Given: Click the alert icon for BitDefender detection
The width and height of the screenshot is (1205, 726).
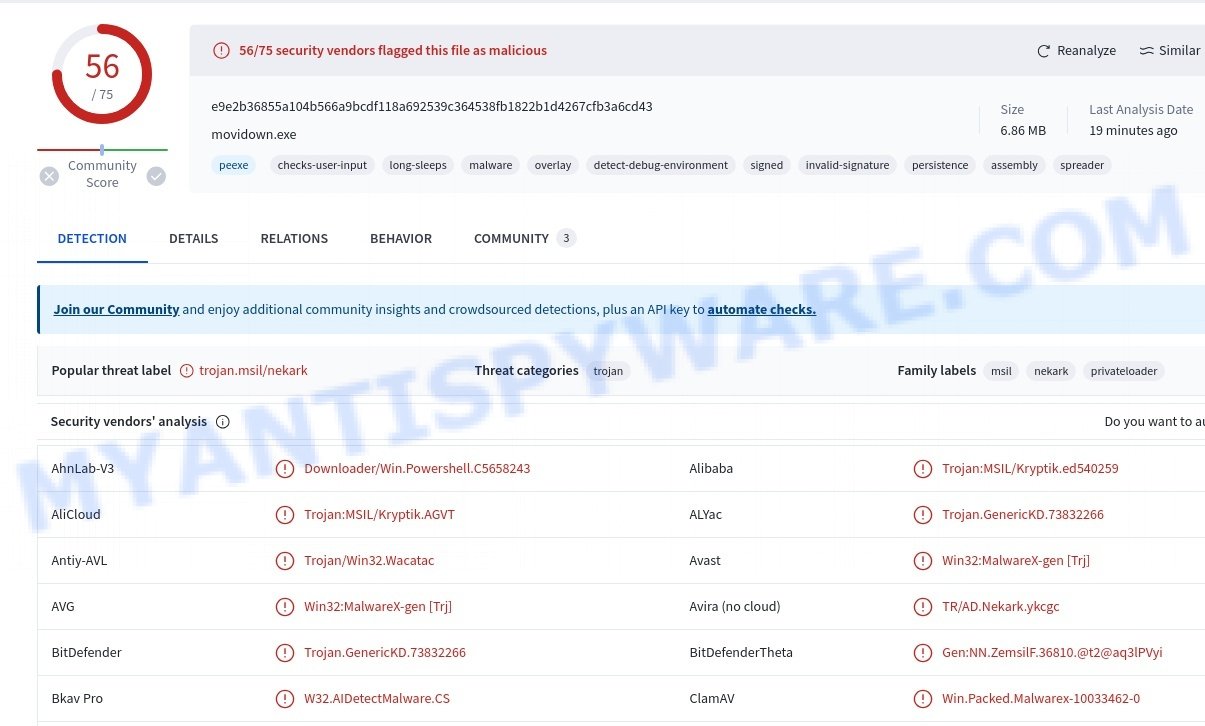Looking at the screenshot, I should tap(285, 653).
